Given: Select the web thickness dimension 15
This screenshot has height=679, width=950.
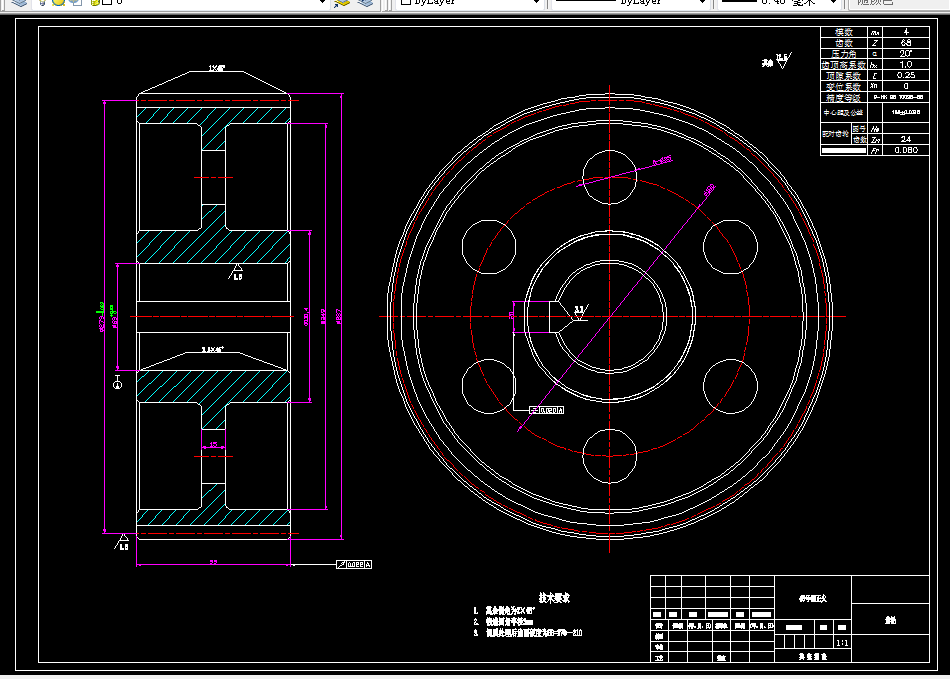Looking at the screenshot, I should 213,445.
